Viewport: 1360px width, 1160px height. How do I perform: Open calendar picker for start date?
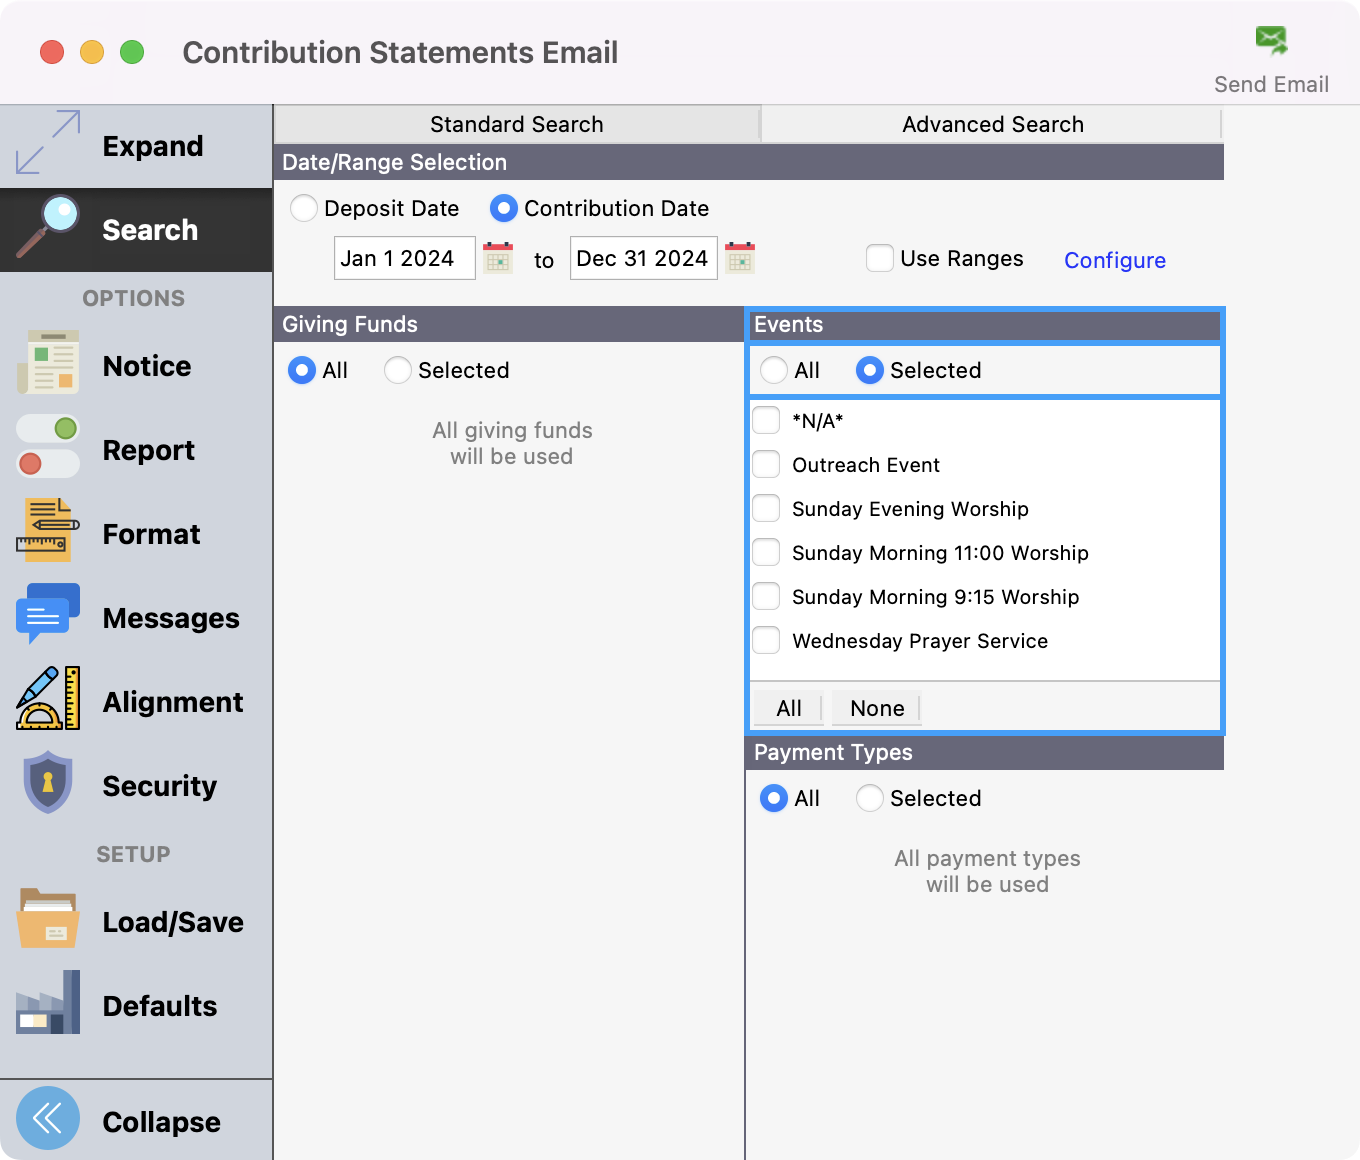point(498,258)
